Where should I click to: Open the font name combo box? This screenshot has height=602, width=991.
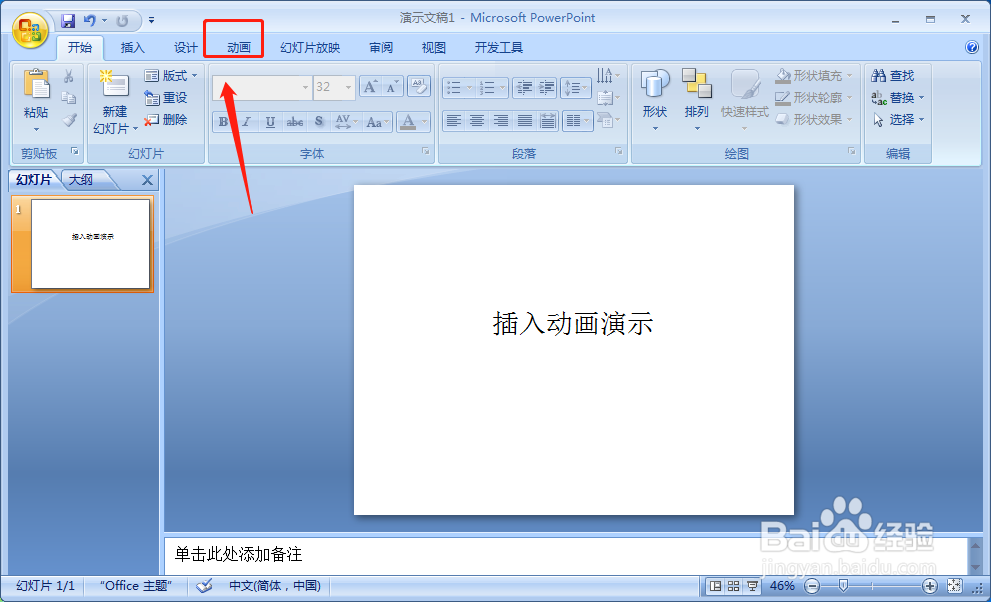pyautogui.click(x=262, y=87)
